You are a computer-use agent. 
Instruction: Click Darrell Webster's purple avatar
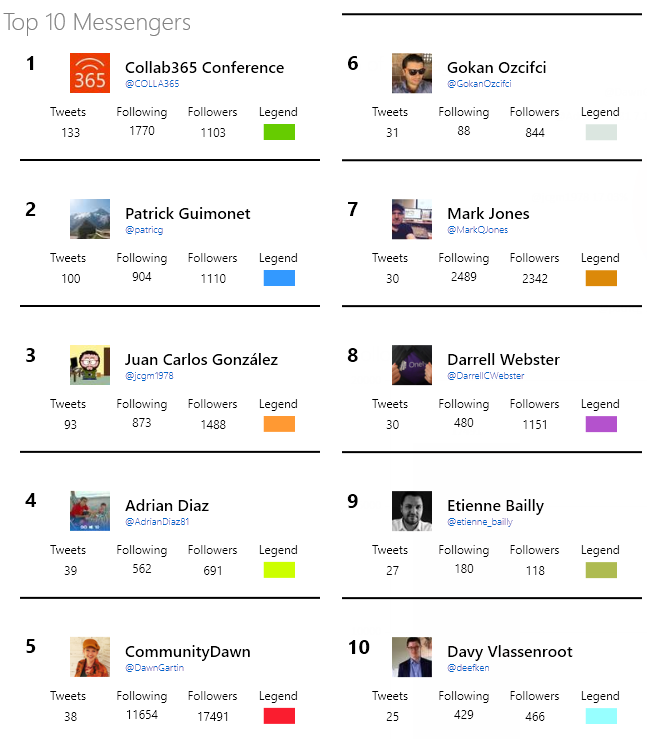[x=412, y=365]
